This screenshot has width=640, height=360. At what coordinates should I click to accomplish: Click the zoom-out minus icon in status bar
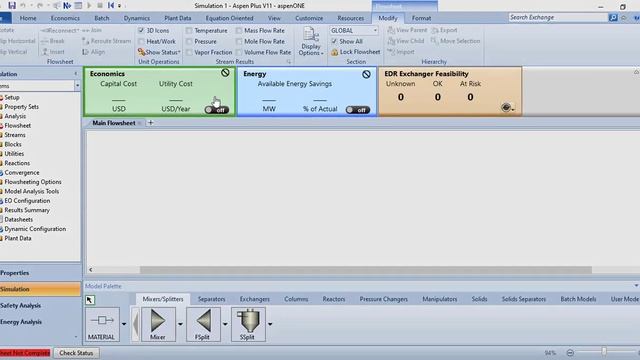pos(570,353)
